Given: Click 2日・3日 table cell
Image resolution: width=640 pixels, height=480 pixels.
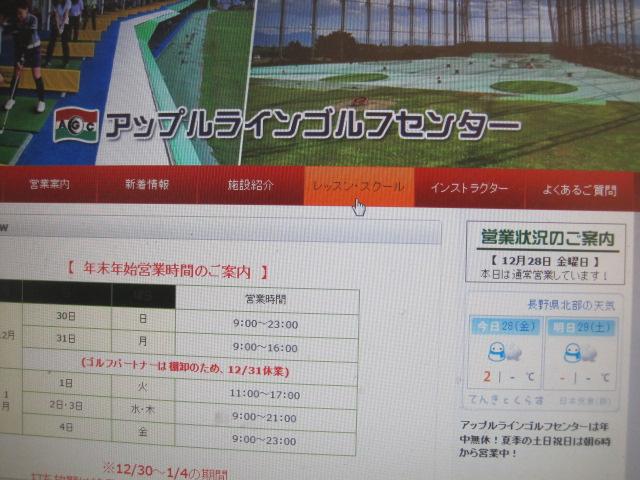Looking at the screenshot, I should [x=66, y=405].
